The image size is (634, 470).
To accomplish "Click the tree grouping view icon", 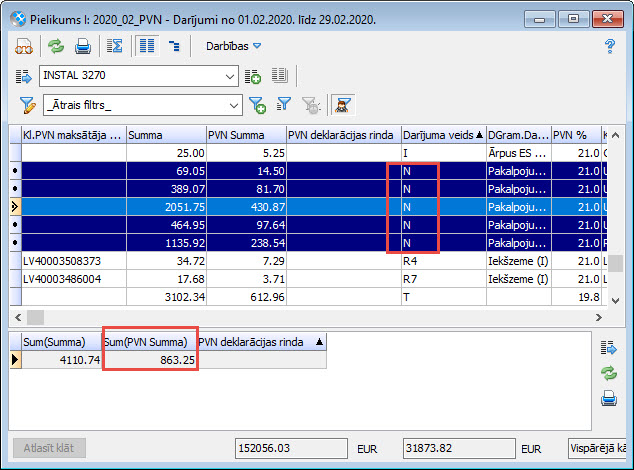I will tap(174, 46).
